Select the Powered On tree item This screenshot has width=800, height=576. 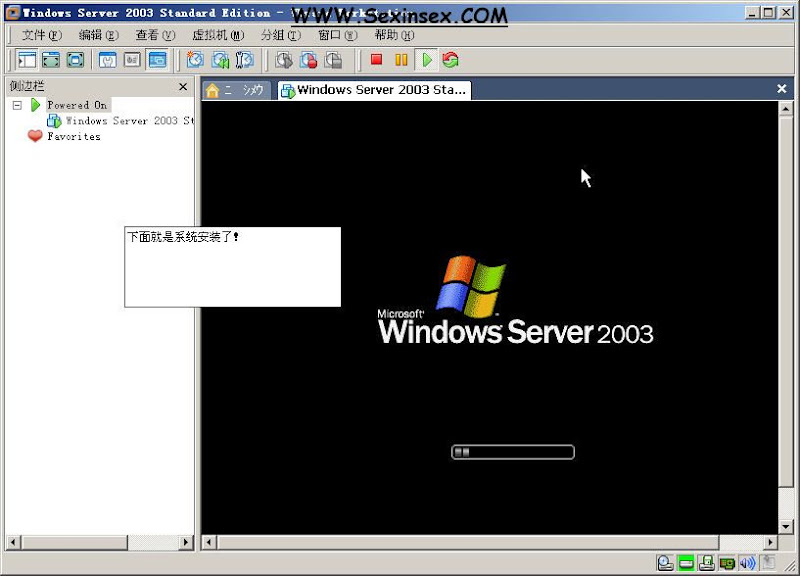77,105
